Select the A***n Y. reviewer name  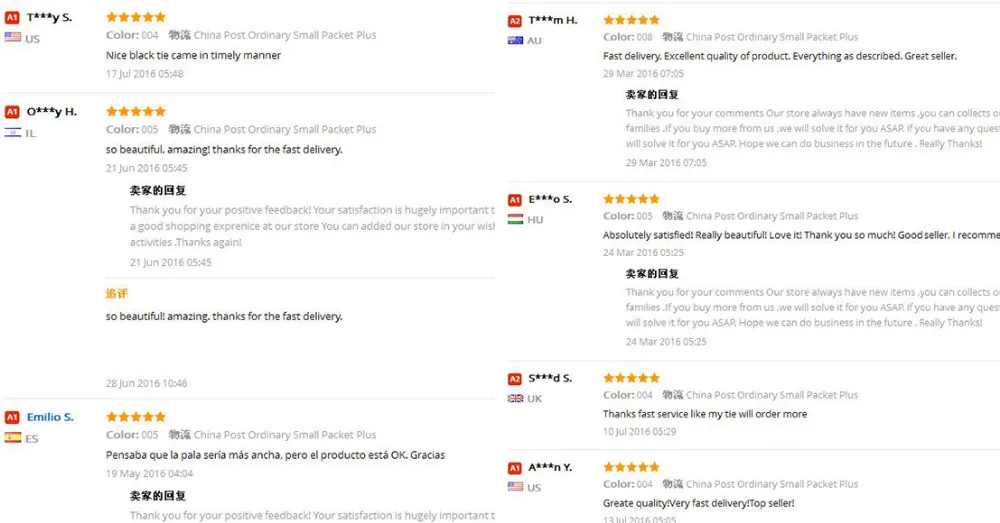(550, 467)
